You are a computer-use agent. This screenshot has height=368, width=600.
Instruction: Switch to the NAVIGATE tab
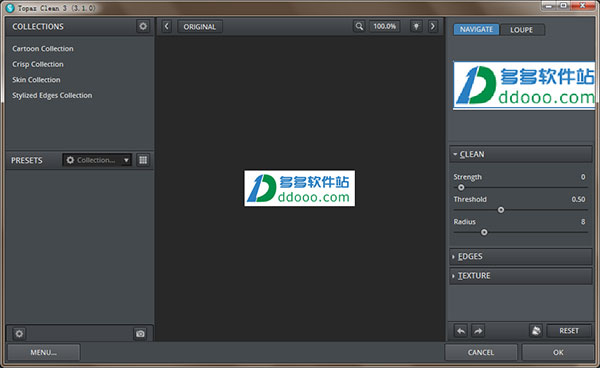pyautogui.click(x=476, y=29)
